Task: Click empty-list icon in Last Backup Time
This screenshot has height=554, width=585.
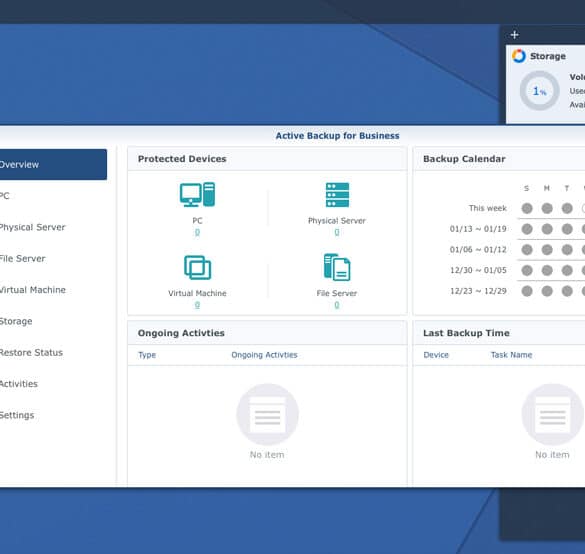Action: [x=553, y=414]
